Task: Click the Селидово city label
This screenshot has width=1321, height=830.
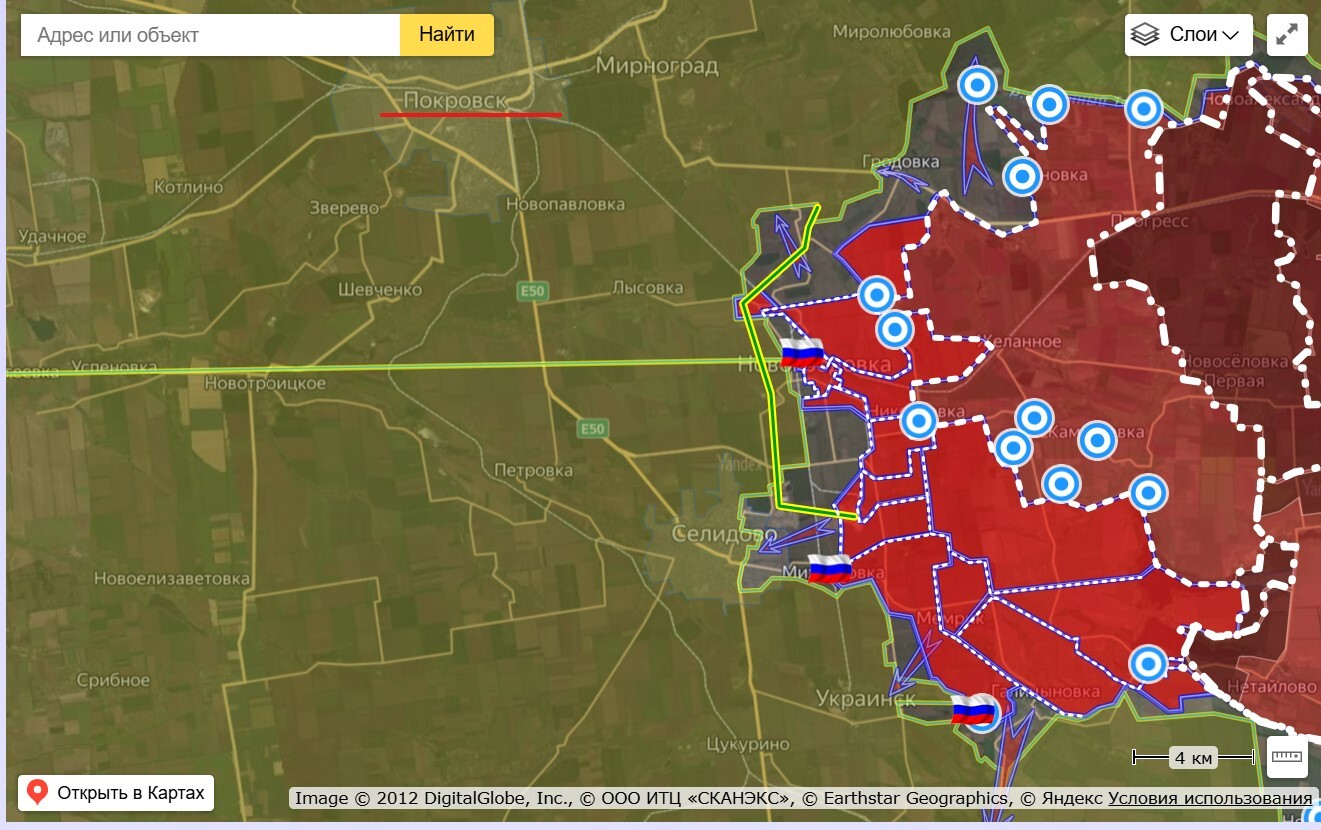Action: coord(724,534)
